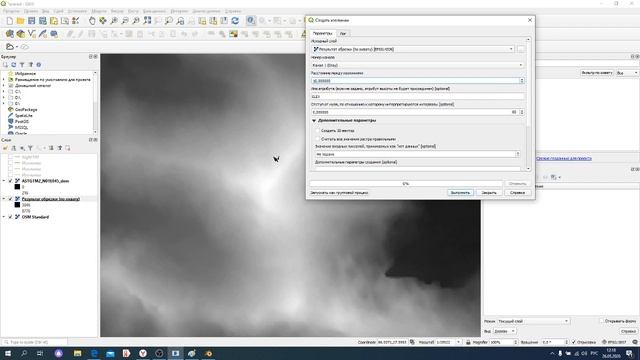Expand the project home folder in Browser

point(4,80)
